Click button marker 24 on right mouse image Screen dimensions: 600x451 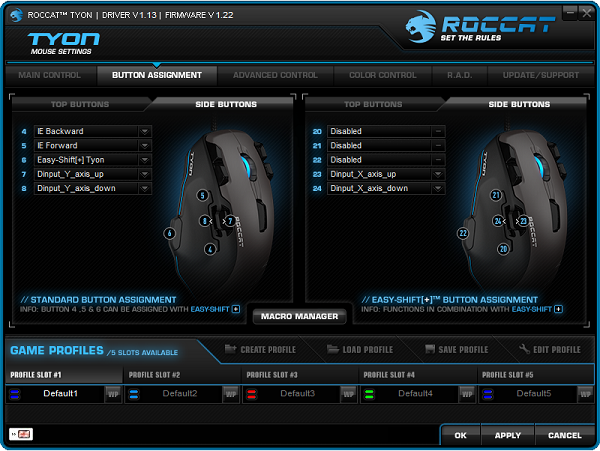tap(498, 221)
